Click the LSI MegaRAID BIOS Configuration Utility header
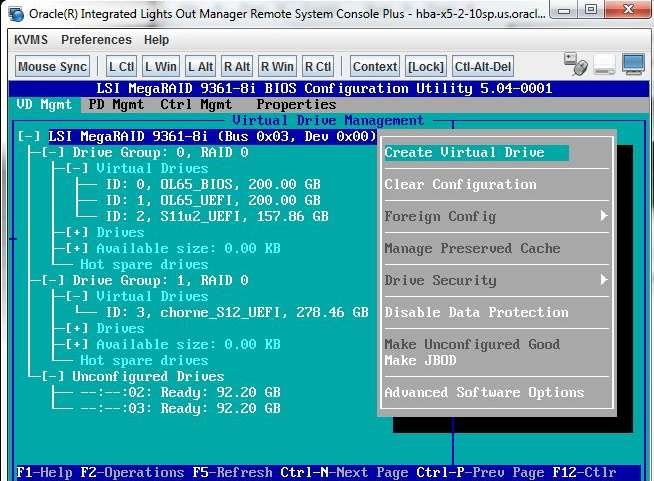Viewport: 654px width, 481px height. point(324,88)
